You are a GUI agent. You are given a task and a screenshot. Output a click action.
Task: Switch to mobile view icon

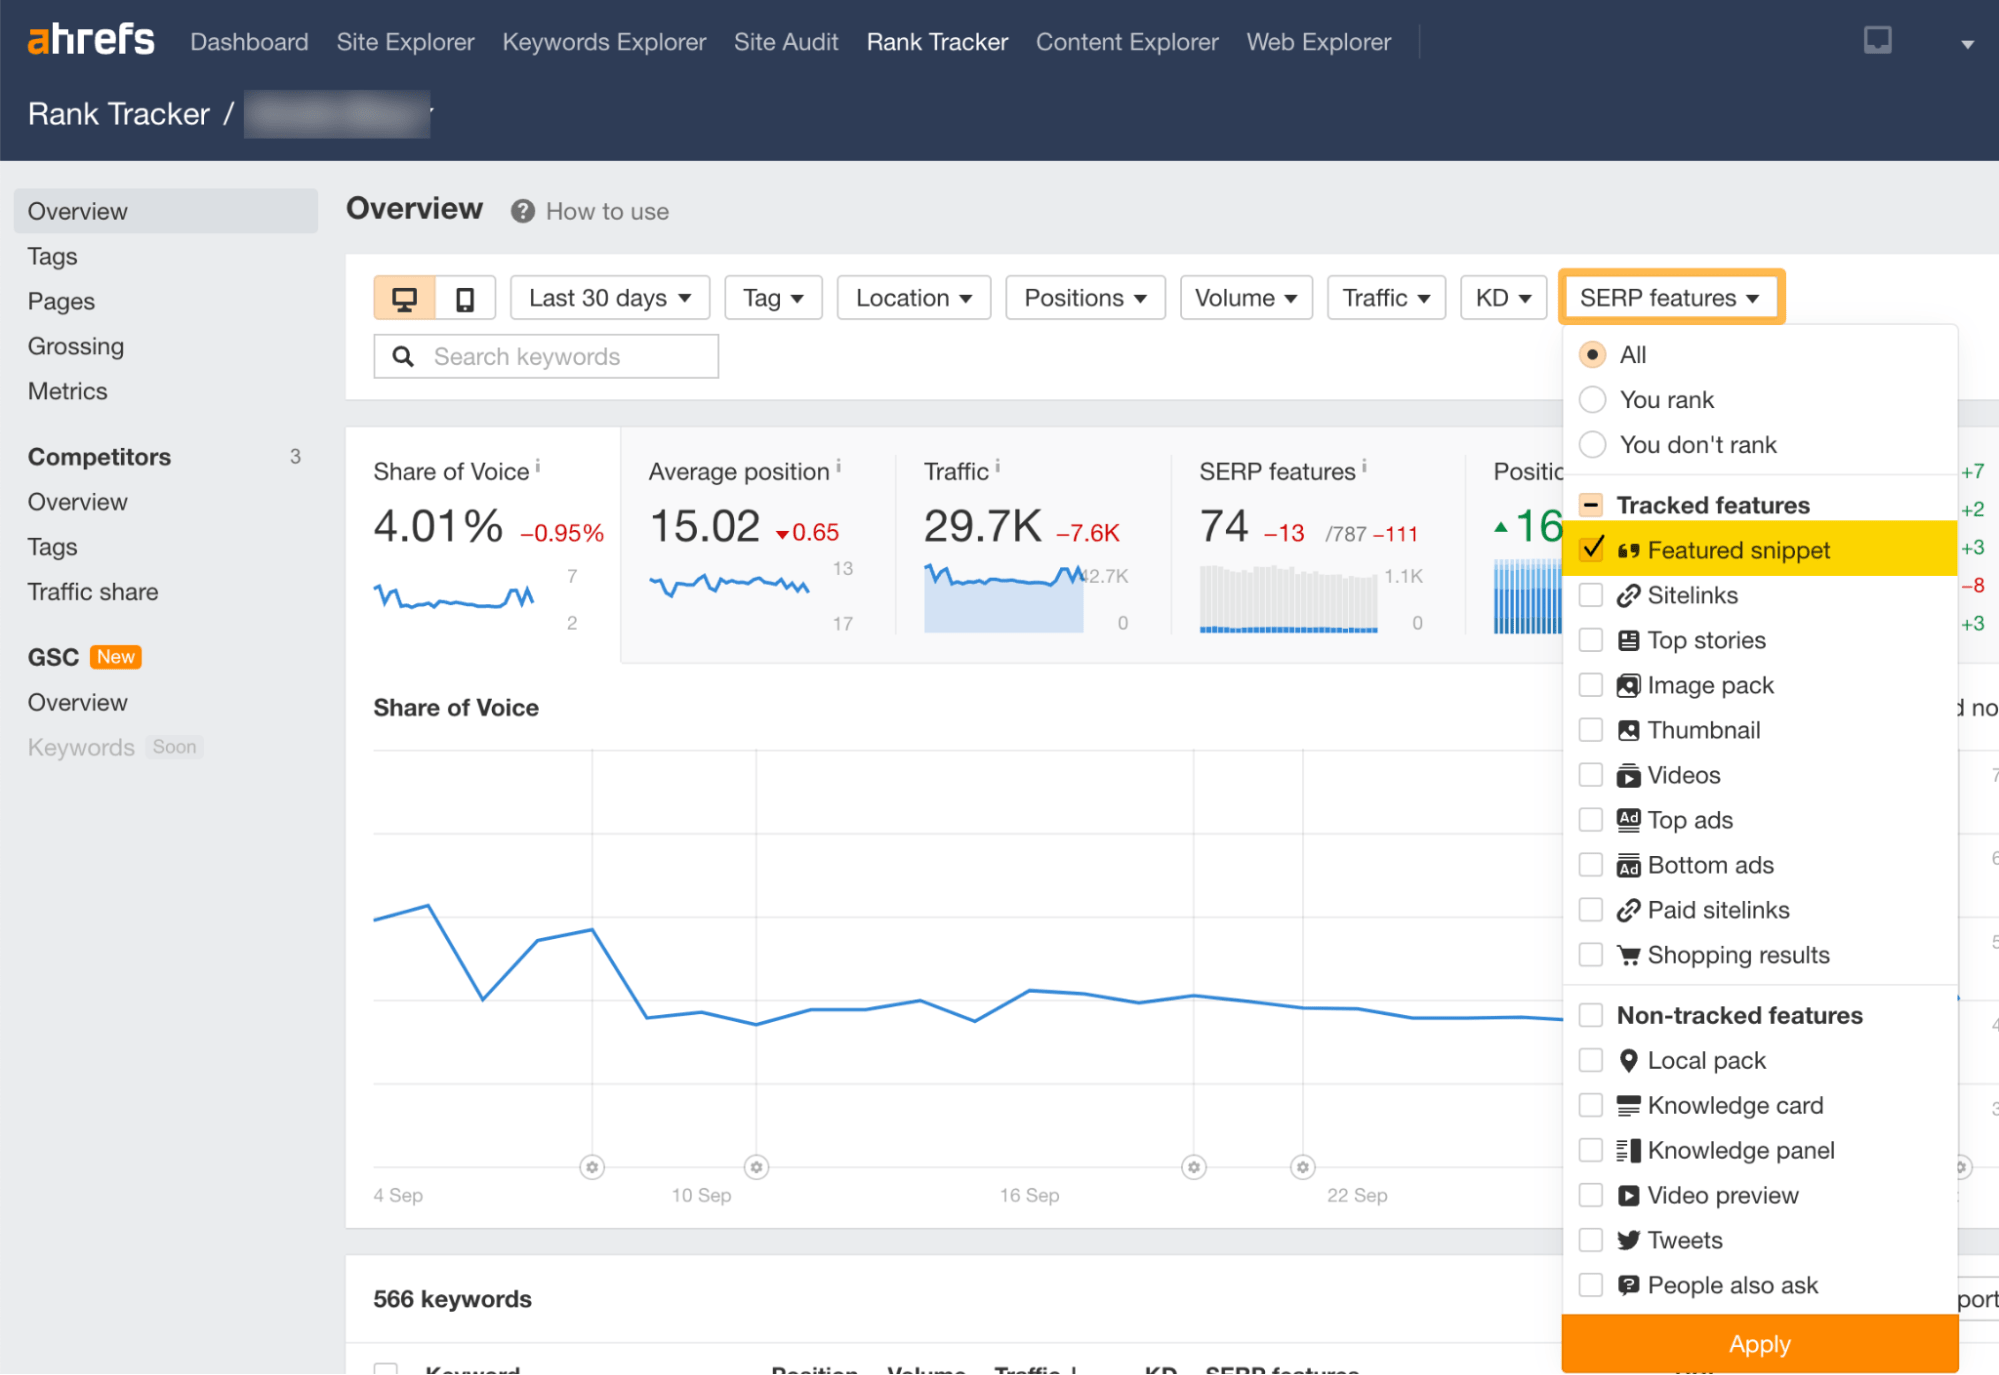[465, 297]
